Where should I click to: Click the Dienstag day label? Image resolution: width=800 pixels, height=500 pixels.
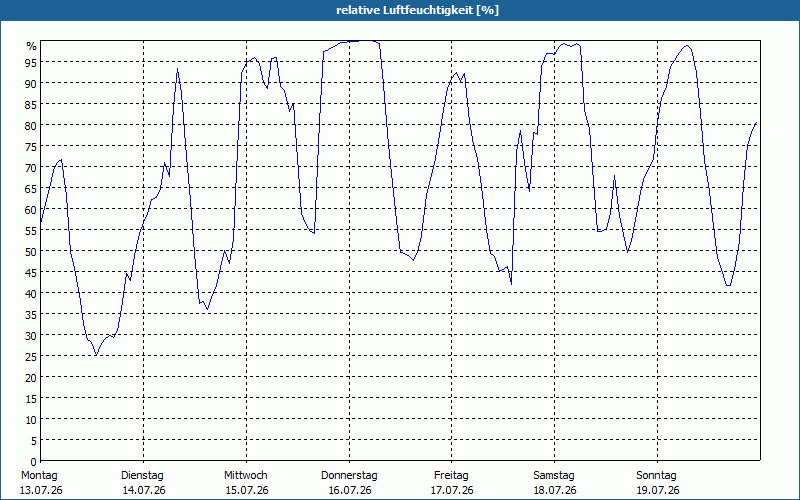tap(142, 475)
